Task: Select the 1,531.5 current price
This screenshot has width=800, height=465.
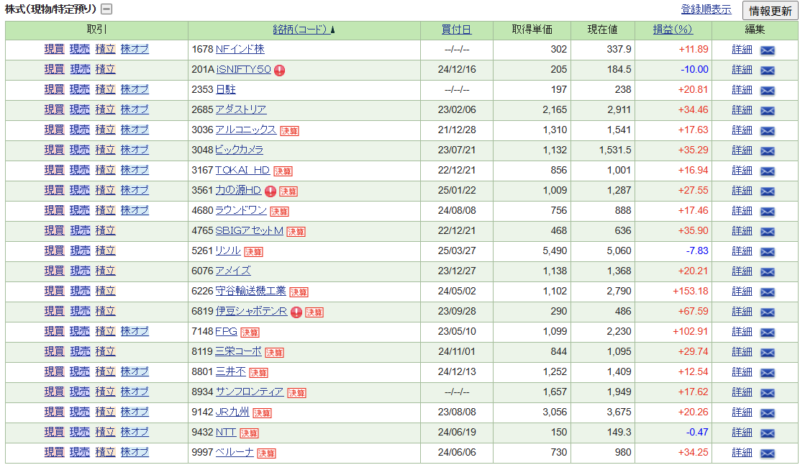Action: (615, 150)
